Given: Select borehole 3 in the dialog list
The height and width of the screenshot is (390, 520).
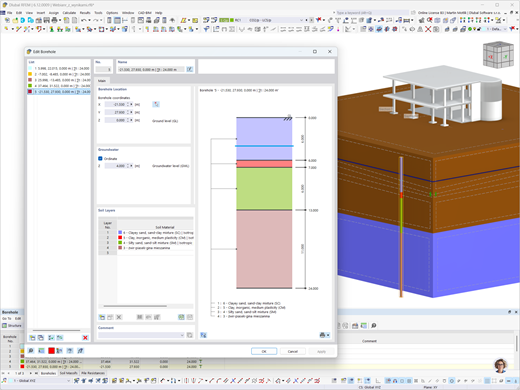Looking at the screenshot, I should pyautogui.click(x=59, y=80).
